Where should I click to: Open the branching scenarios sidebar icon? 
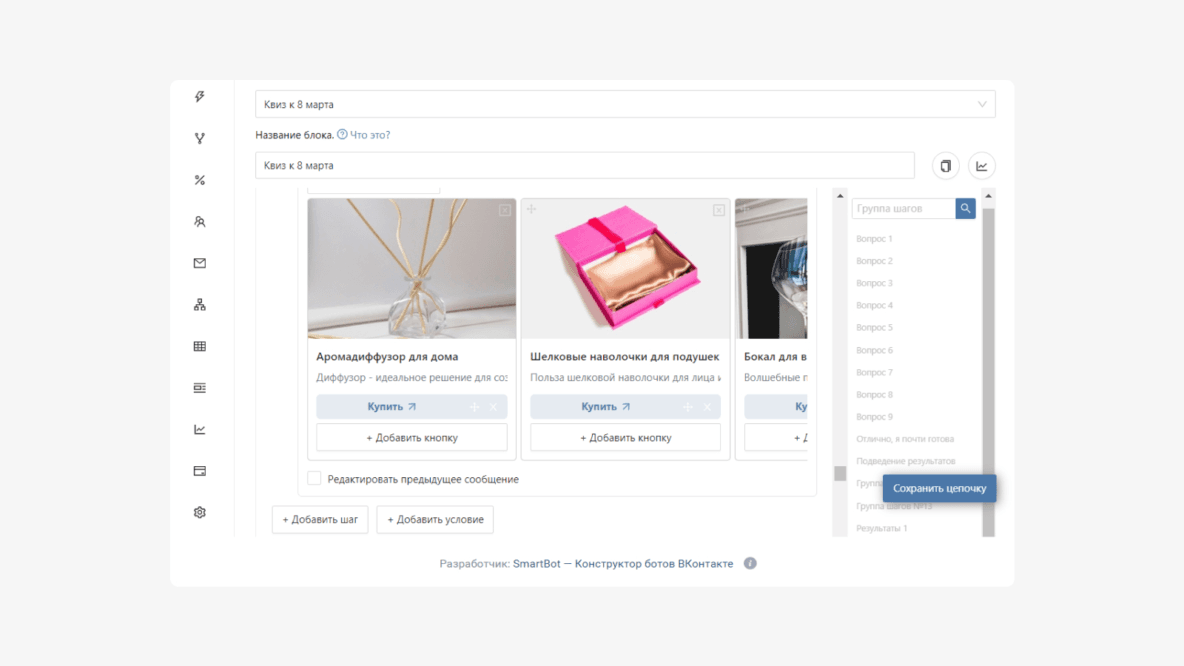click(199, 138)
